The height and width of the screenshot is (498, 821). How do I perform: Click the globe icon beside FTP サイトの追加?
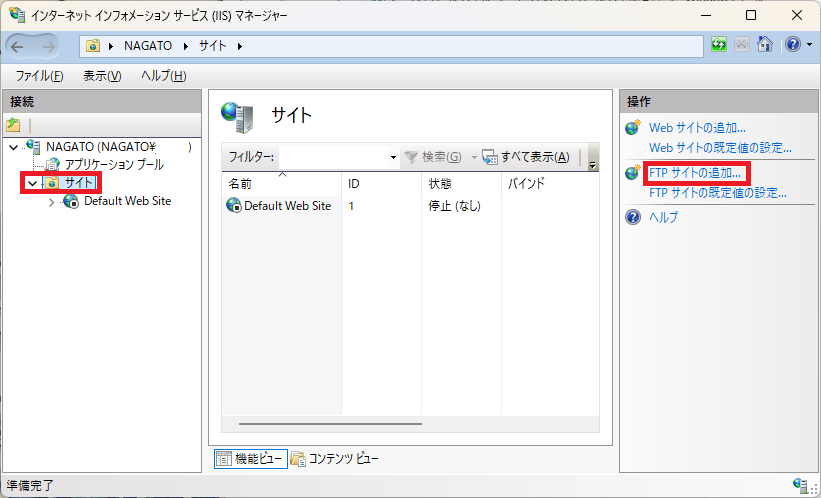click(633, 172)
